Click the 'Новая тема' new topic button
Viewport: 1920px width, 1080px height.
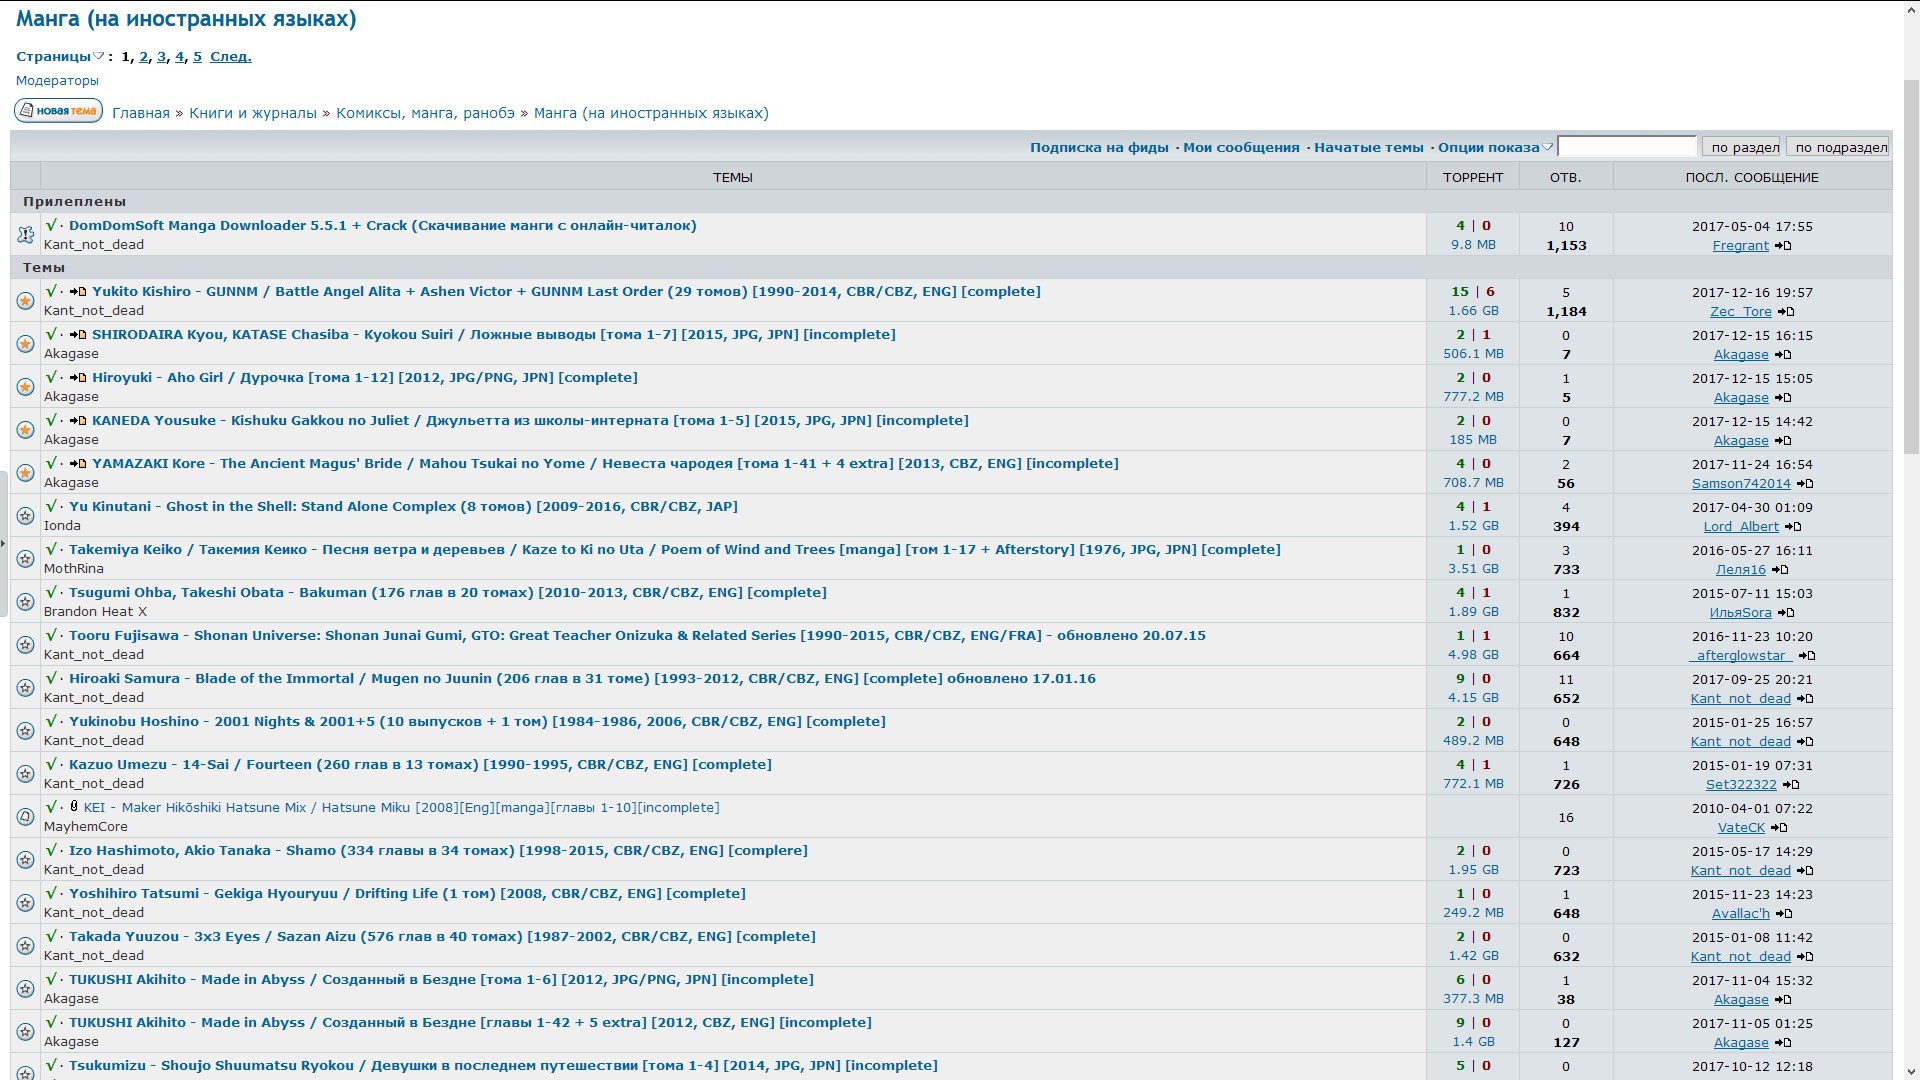click(x=58, y=111)
